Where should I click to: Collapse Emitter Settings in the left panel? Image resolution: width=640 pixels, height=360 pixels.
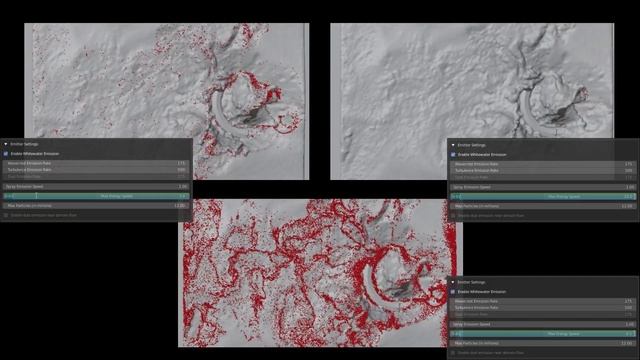coord(6,144)
